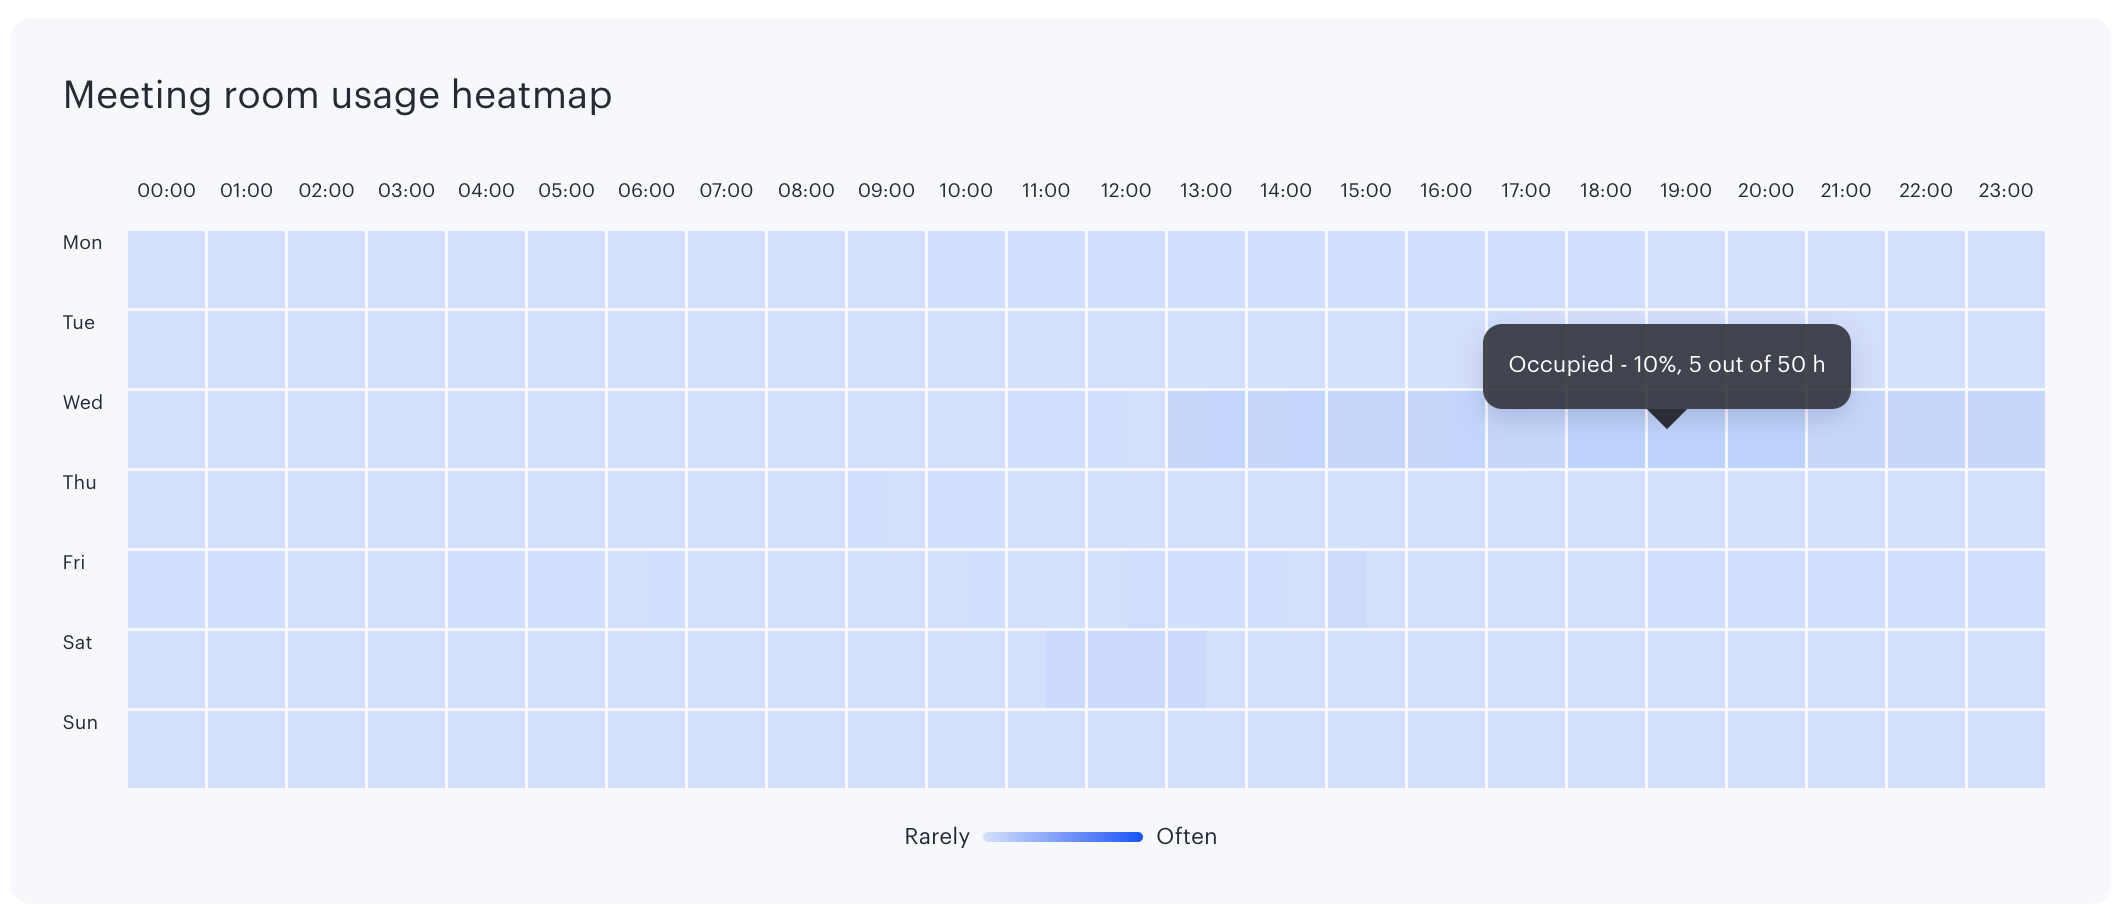
Task: Click the Saturday 12:00 heatmap cell
Action: tap(1126, 669)
